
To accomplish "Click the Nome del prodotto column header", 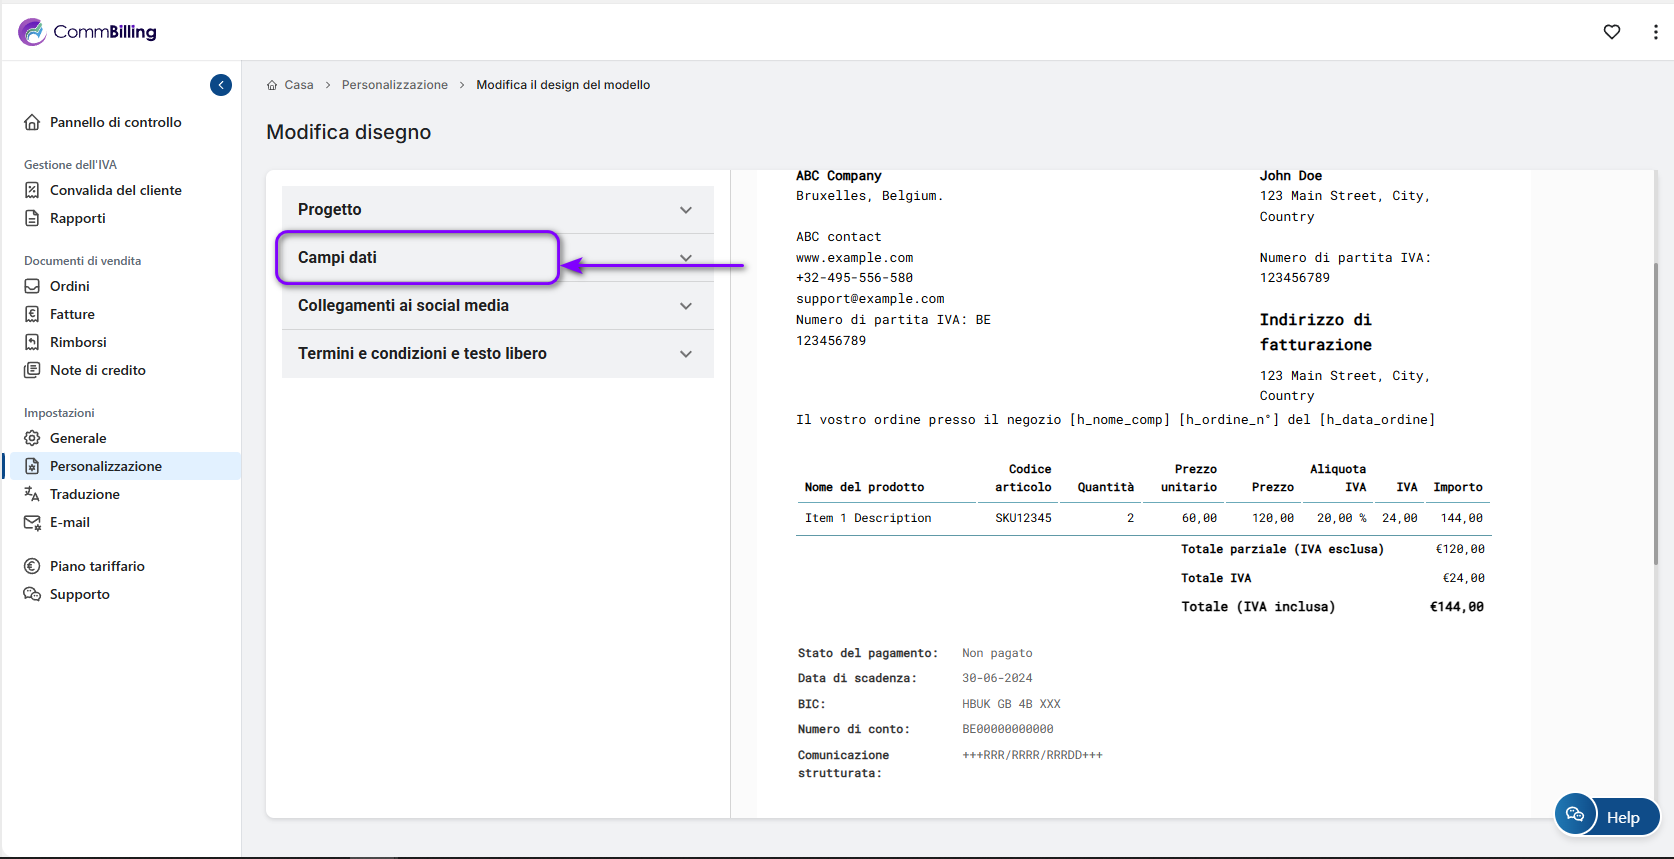I will tap(864, 487).
